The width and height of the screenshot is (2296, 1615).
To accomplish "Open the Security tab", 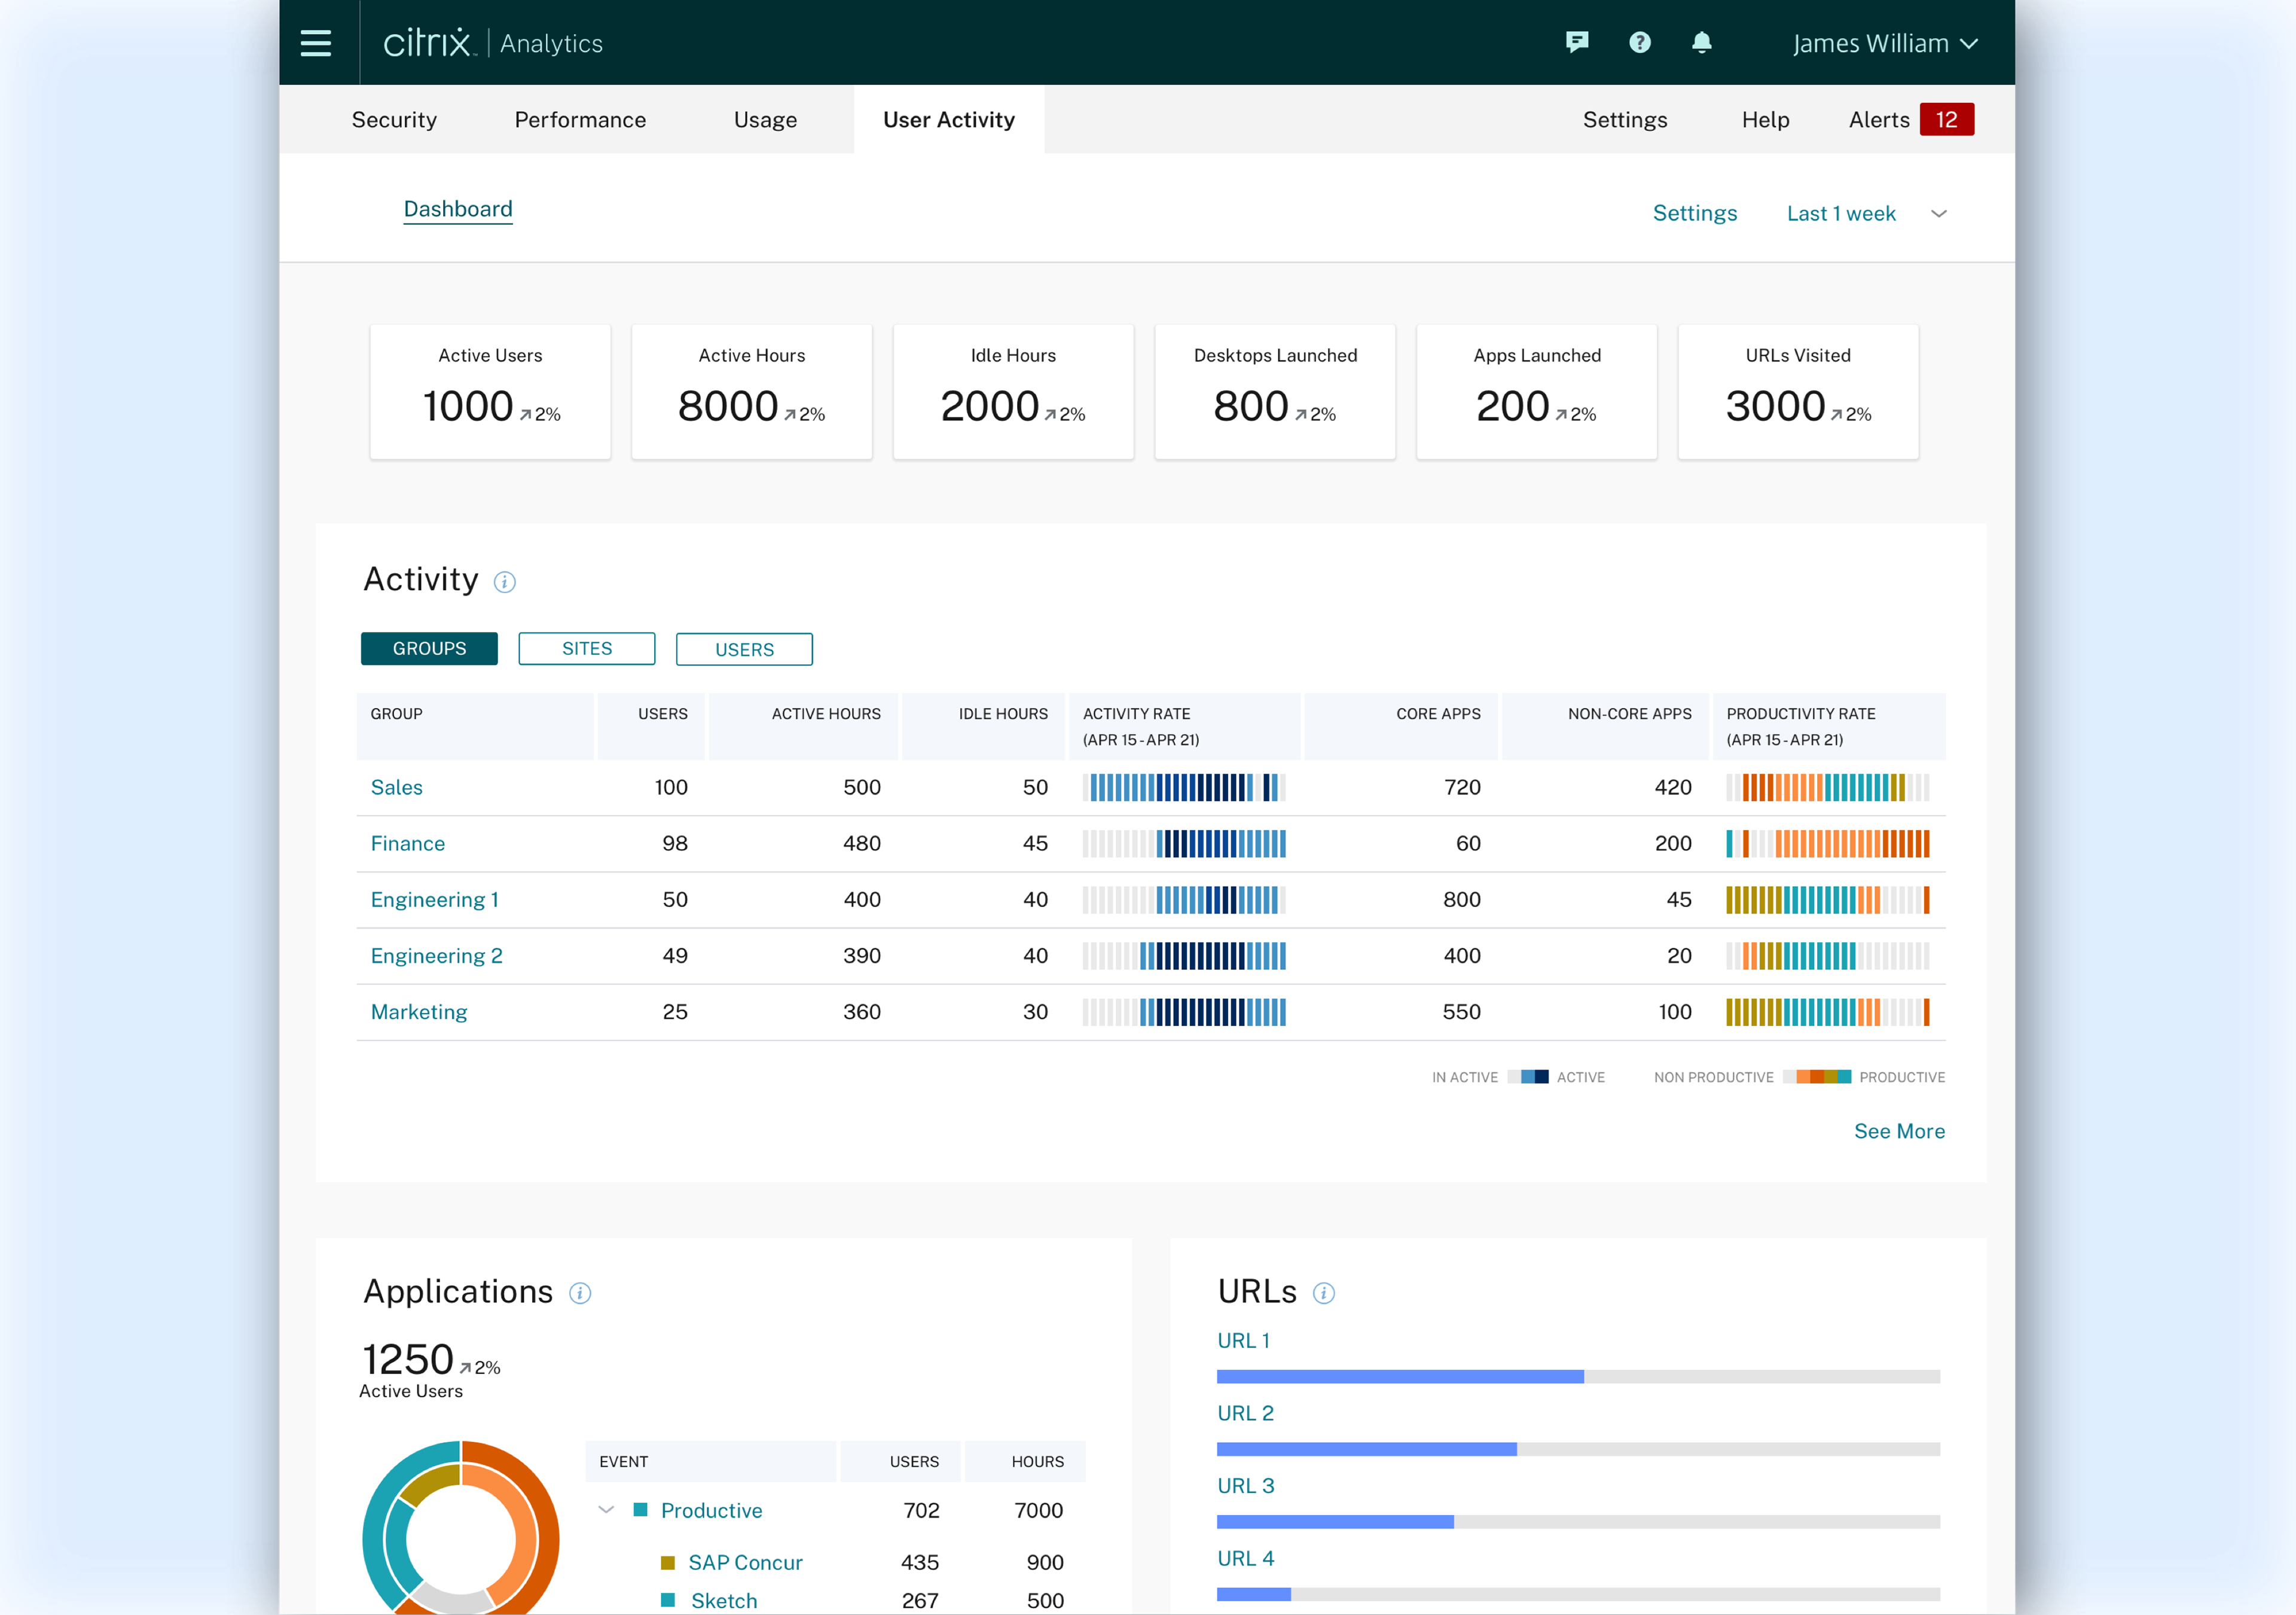I will click(394, 120).
